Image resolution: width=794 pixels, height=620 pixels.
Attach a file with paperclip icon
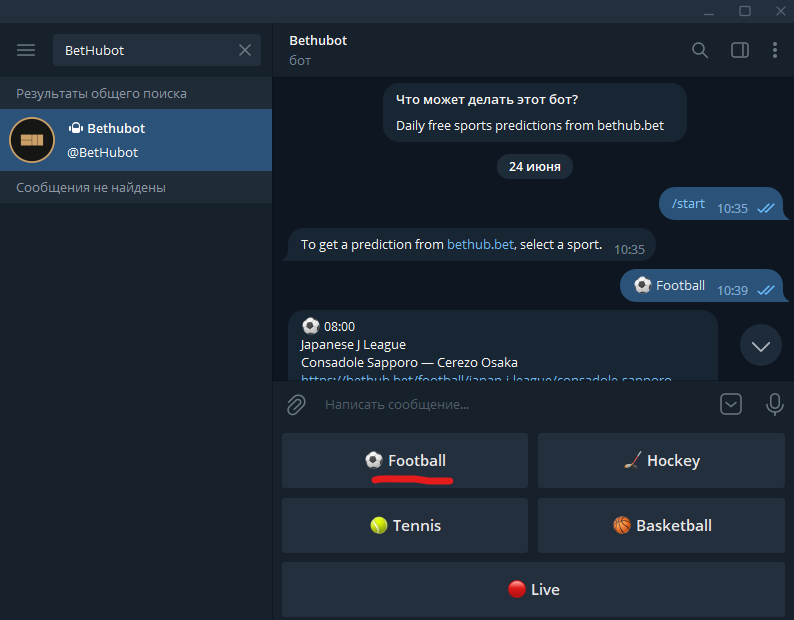296,405
